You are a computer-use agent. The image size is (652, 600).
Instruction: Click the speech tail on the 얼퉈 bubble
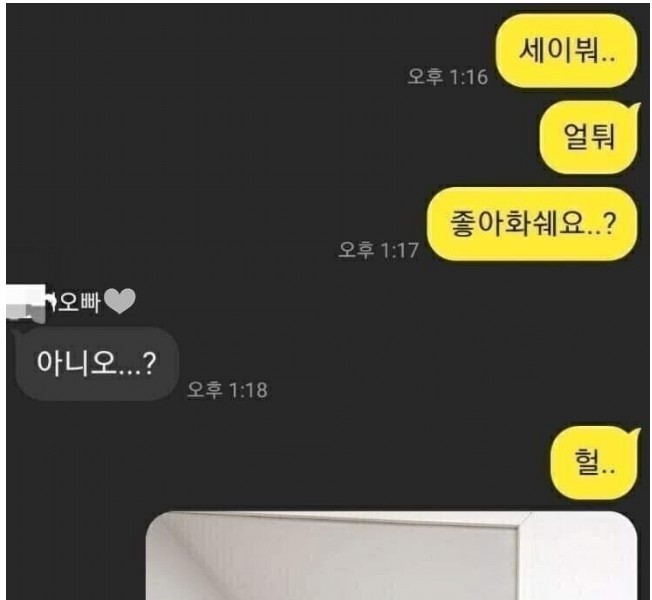point(634,109)
